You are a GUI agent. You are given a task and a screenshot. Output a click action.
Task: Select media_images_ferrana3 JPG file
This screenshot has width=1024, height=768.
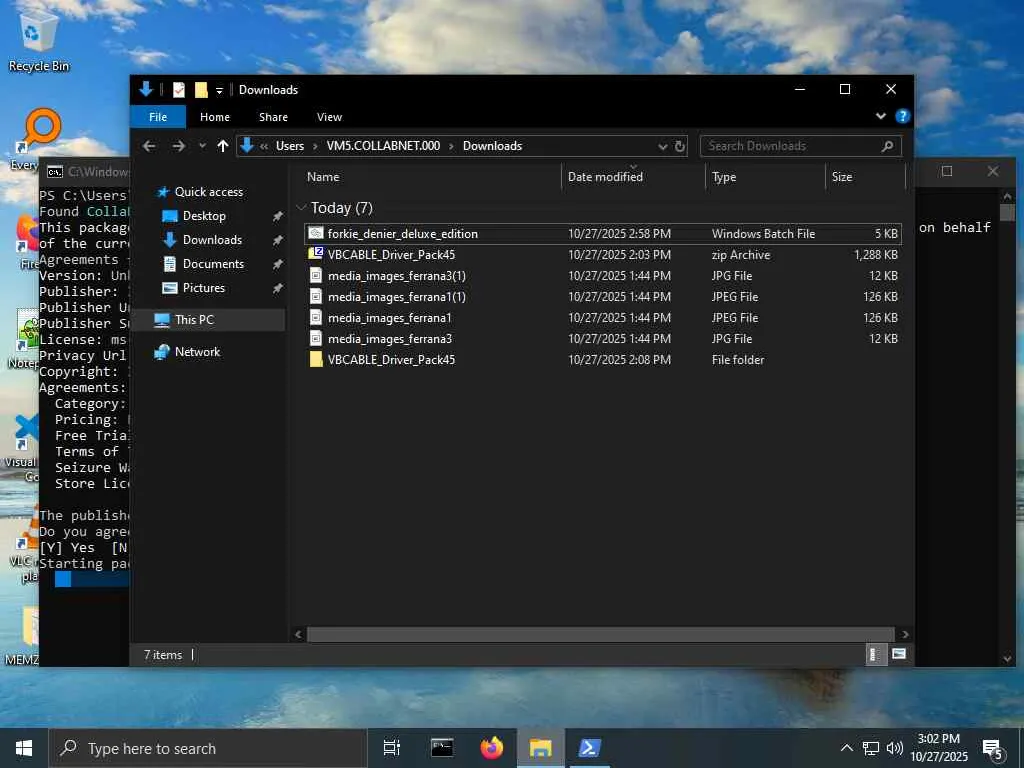(x=602, y=338)
